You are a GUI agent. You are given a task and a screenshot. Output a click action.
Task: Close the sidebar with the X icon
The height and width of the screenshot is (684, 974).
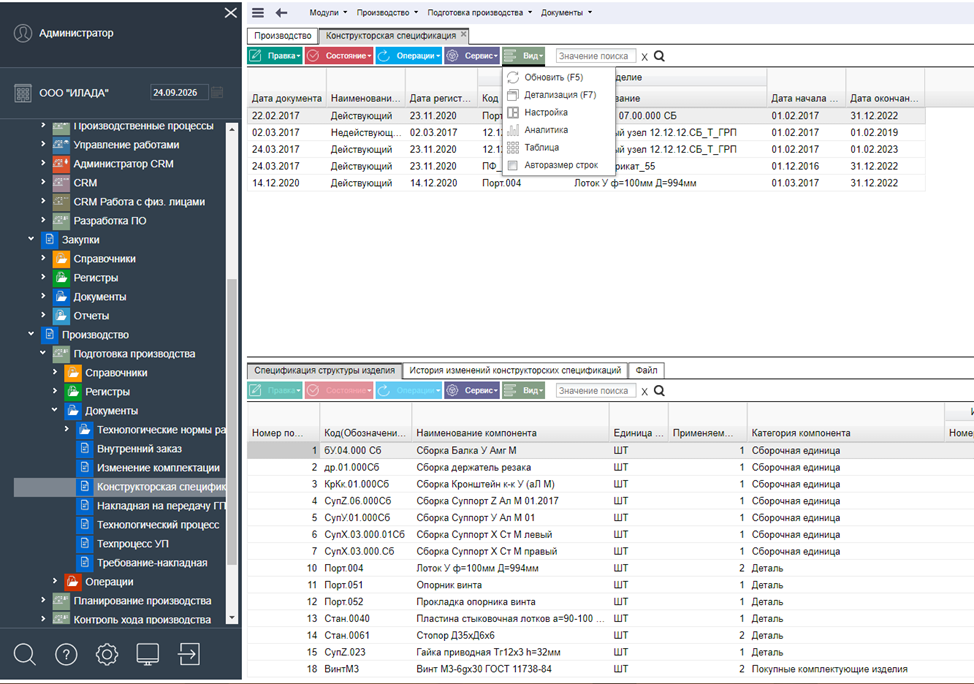tap(230, 12)
